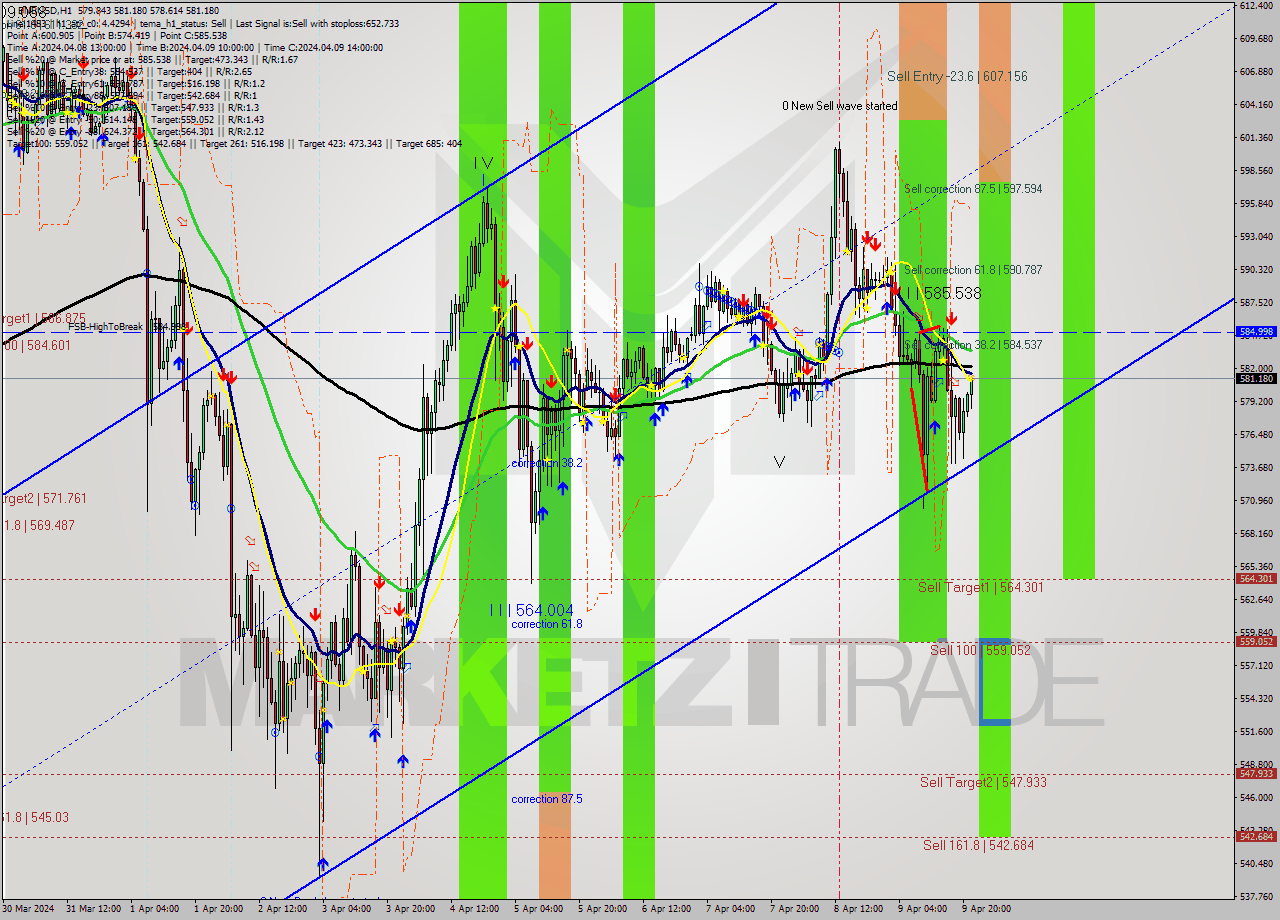Viewport: 1280px width, 920px height.
Task: Click the 576.480 price axis value
Action: point(1256,435)
